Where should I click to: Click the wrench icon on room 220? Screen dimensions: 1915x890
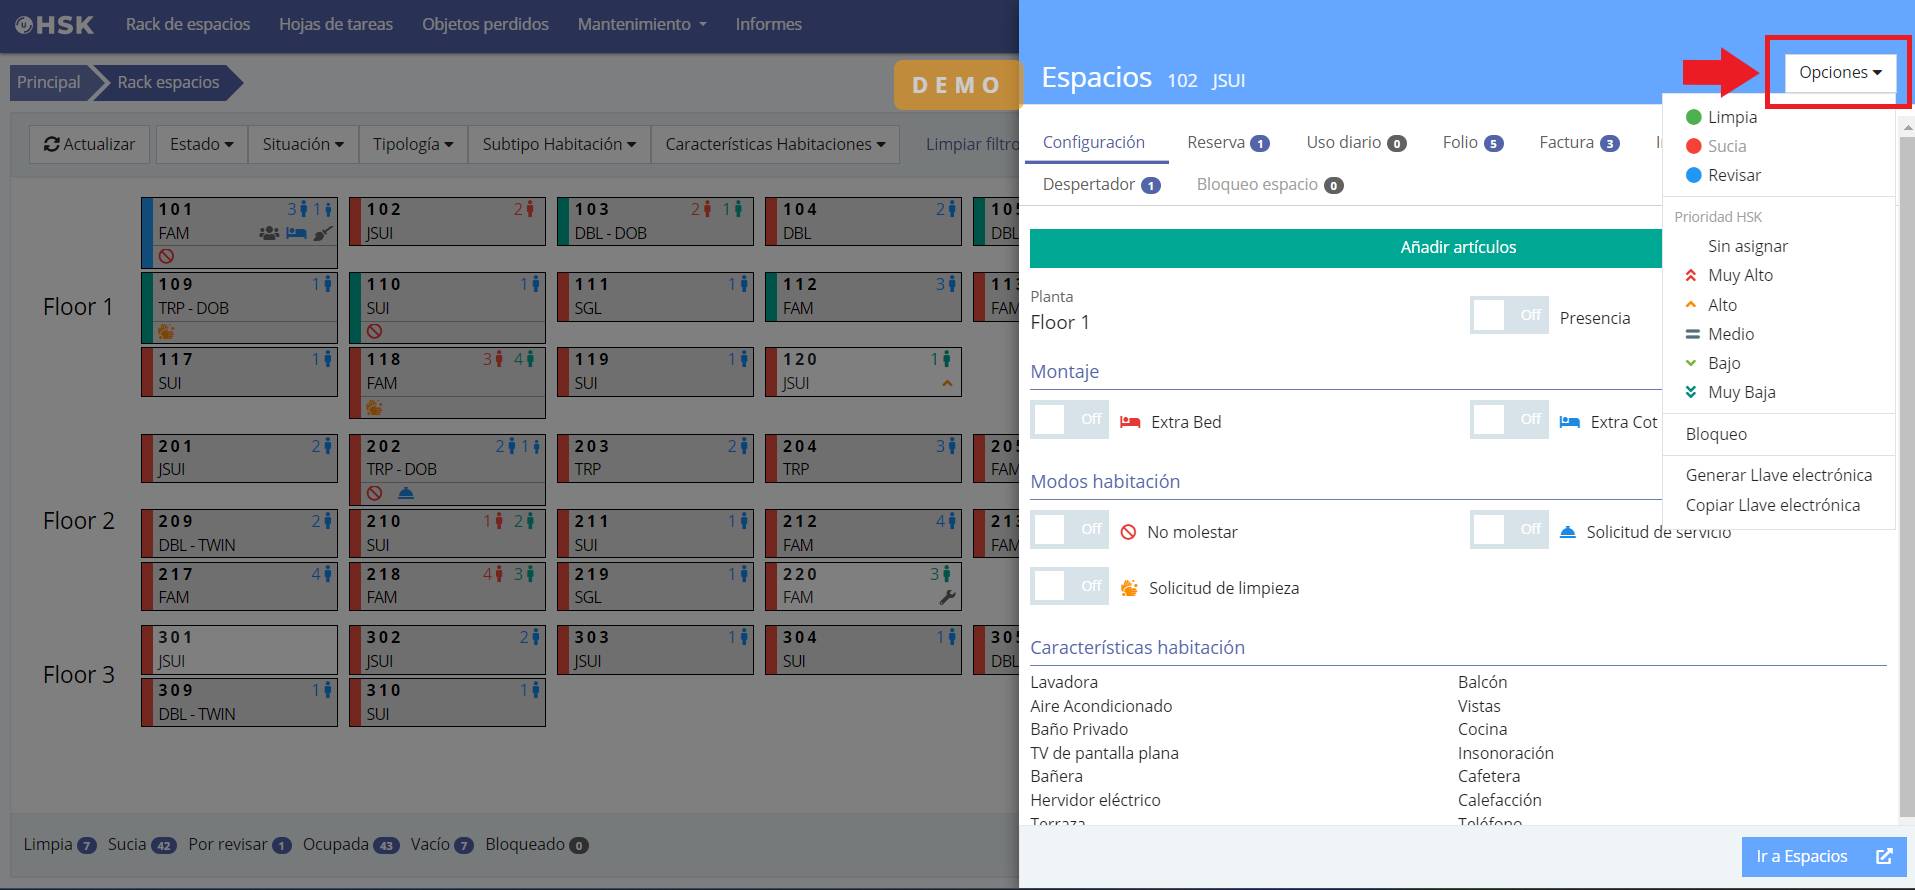[x=947, y=598]
